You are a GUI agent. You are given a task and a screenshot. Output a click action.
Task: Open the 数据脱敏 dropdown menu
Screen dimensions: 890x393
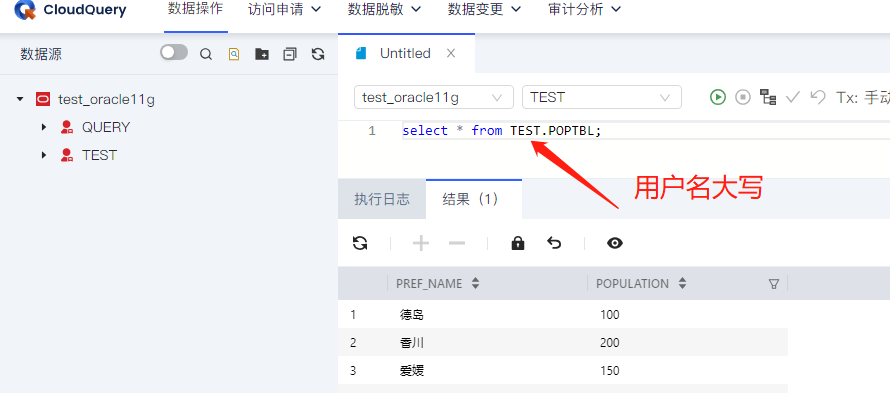[x=385, y=10]
